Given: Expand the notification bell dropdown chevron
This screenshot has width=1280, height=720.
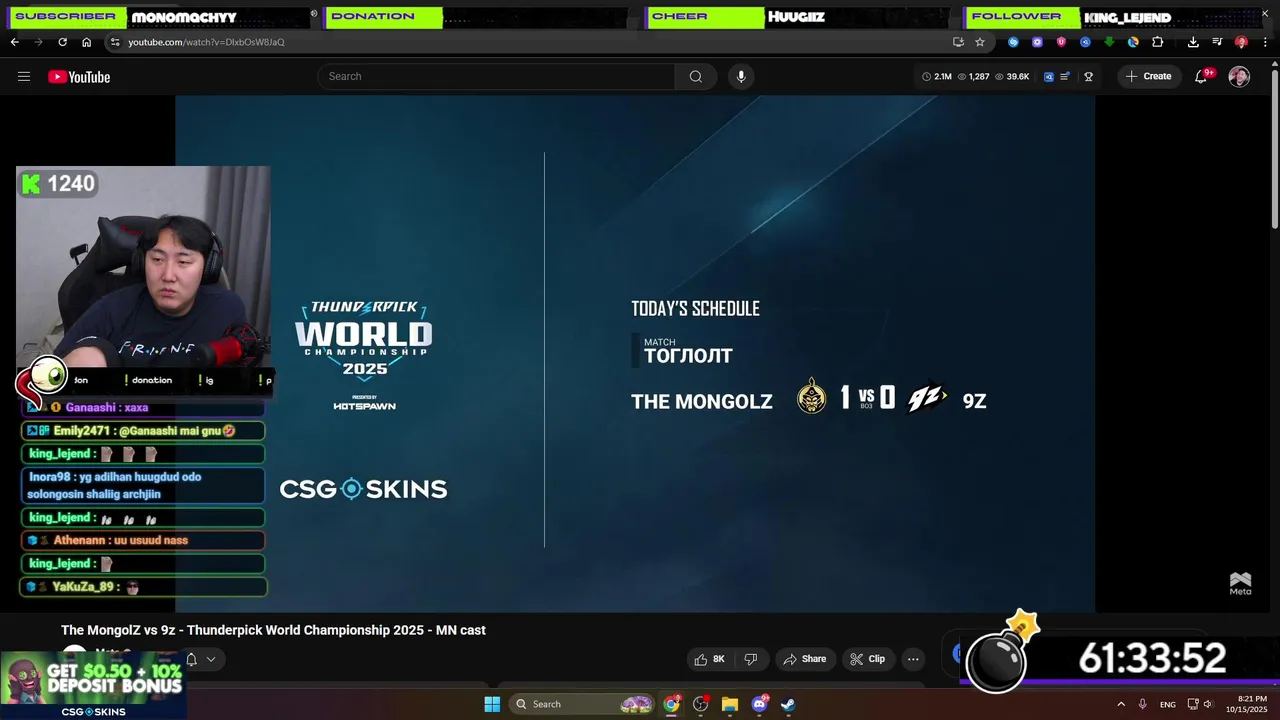Looking at the screenshot, I should pyautogui.click(x=211, y=660).
